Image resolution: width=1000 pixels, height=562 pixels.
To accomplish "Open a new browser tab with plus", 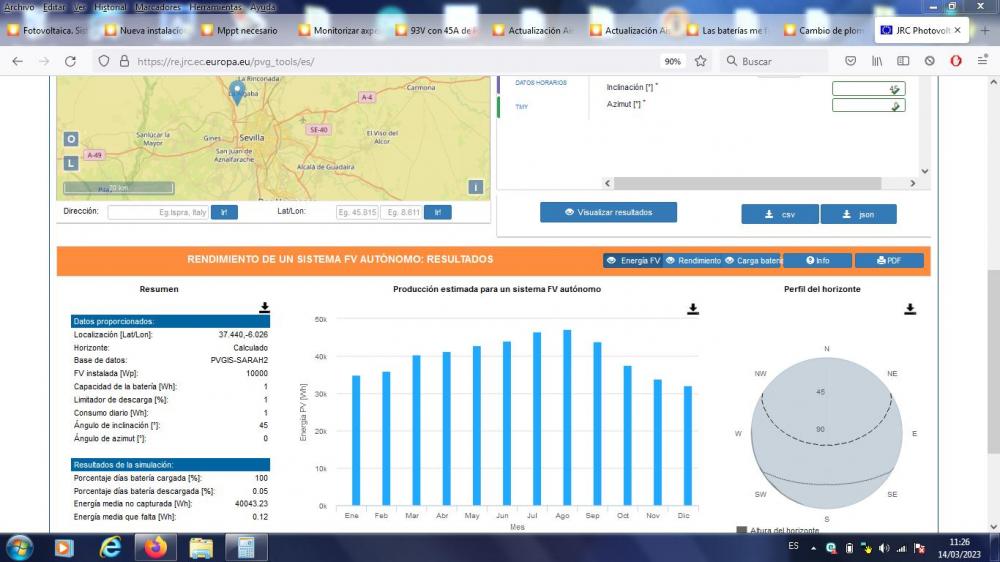I will pos(985,30).
